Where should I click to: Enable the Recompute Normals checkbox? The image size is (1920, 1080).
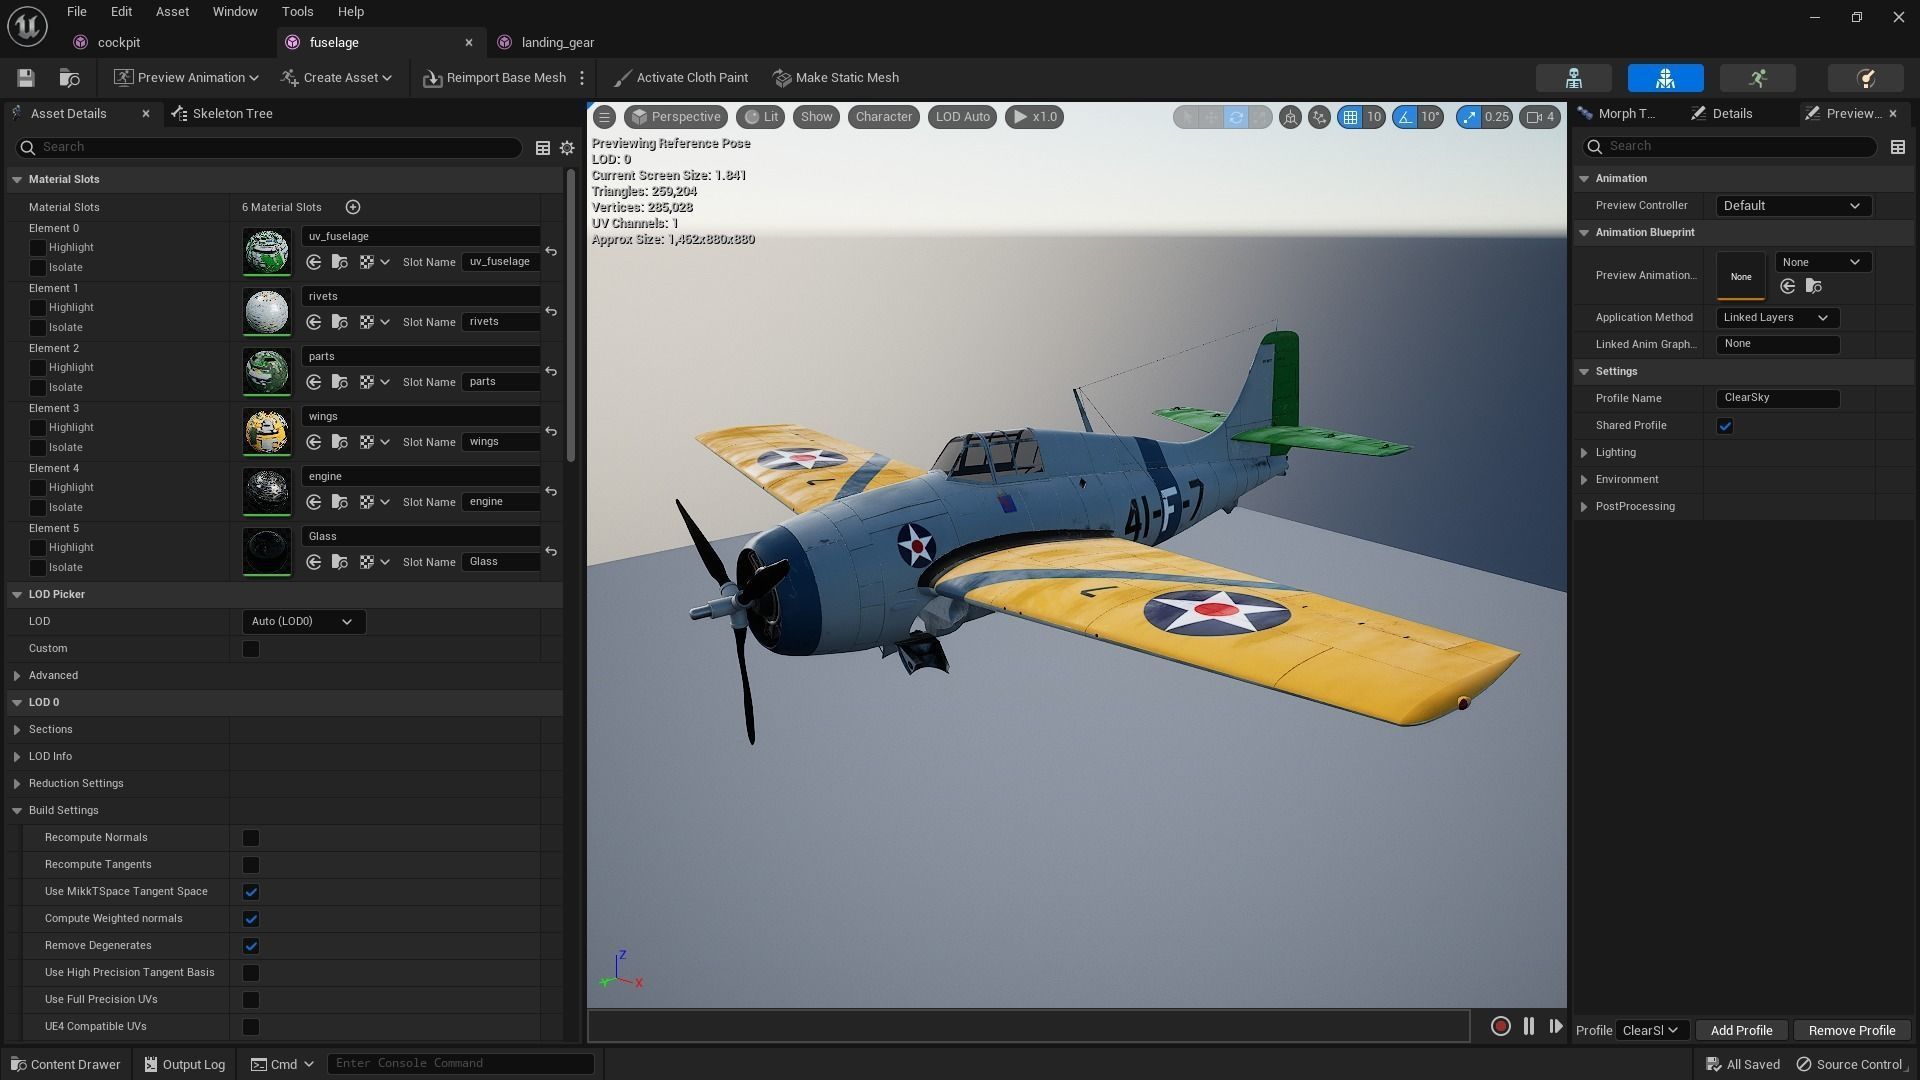(x=251, y=838)
